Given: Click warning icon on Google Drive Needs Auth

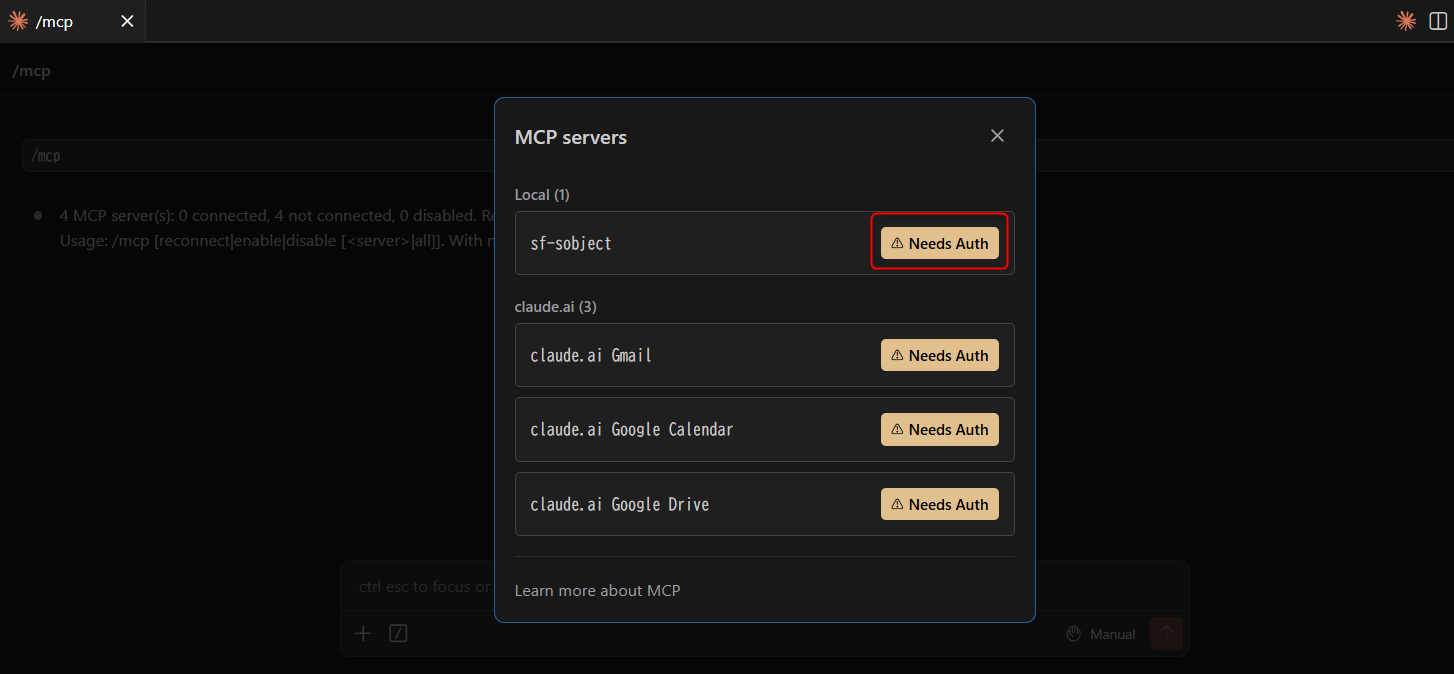Looking at the screenshot, I should (897, 504).
